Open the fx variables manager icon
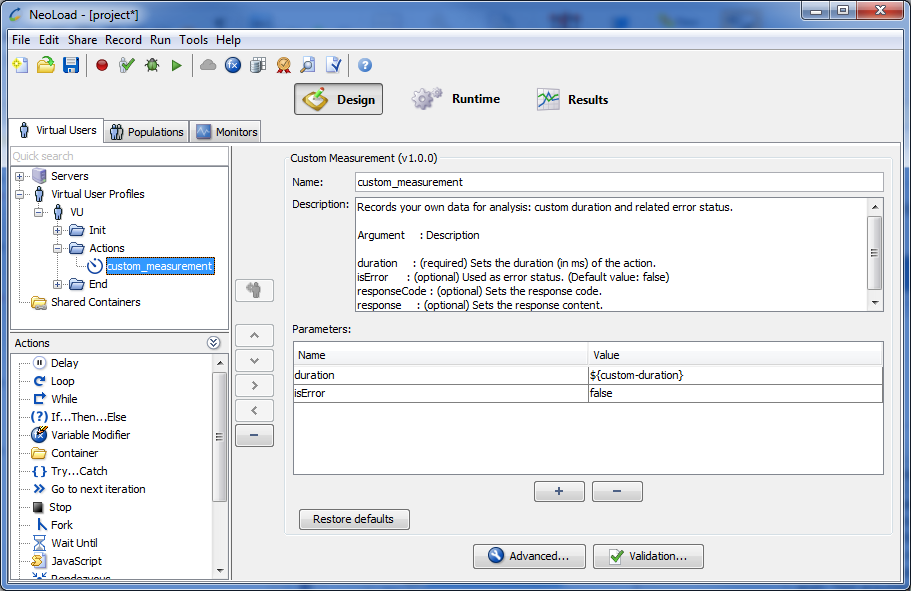This screenshot has height=591, width=911. click(233, 65)
